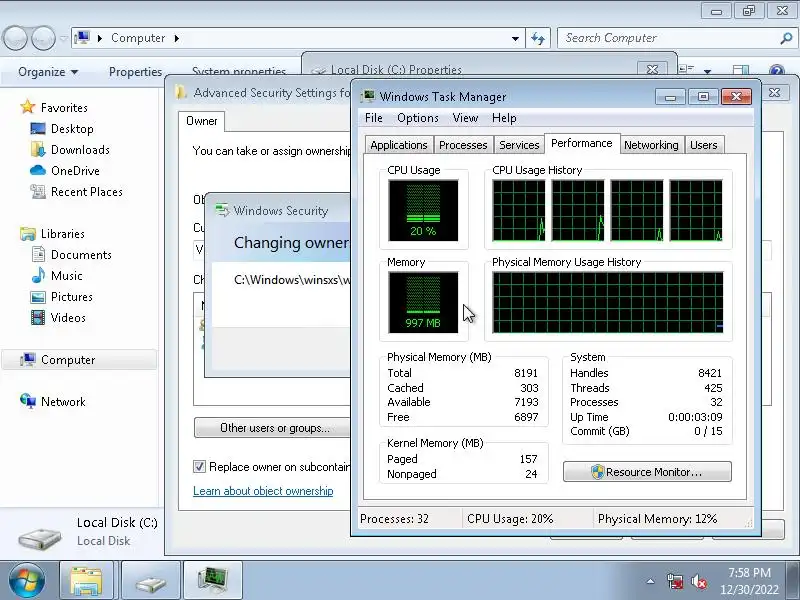This screenshot has width=800, height=600.
Task: Open the Applications tab in Task Manager
Action: click(x=399, y=145)
